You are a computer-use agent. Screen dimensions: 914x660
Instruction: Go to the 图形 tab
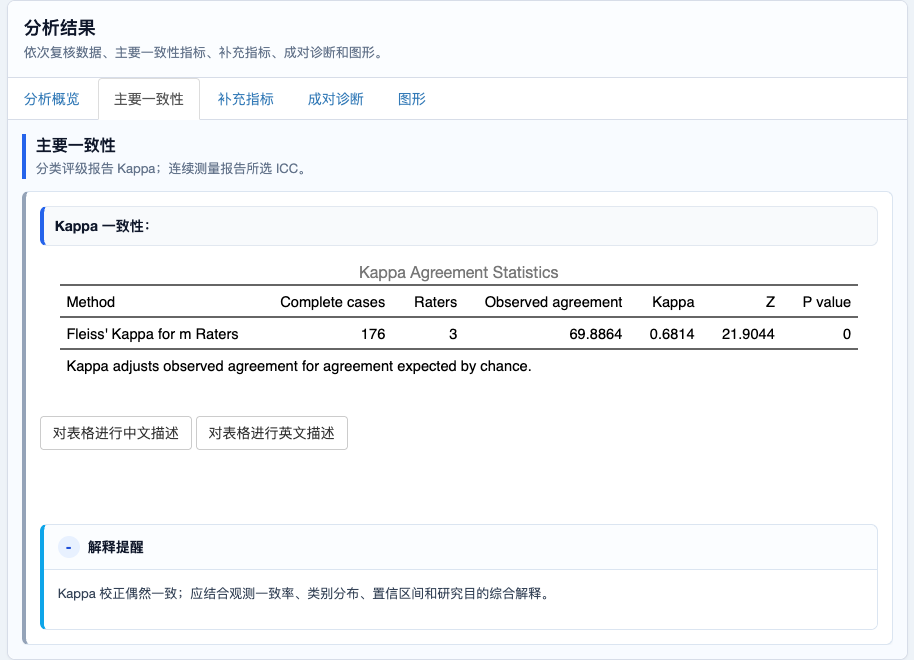pyautogui.click(x=412, y=99)
